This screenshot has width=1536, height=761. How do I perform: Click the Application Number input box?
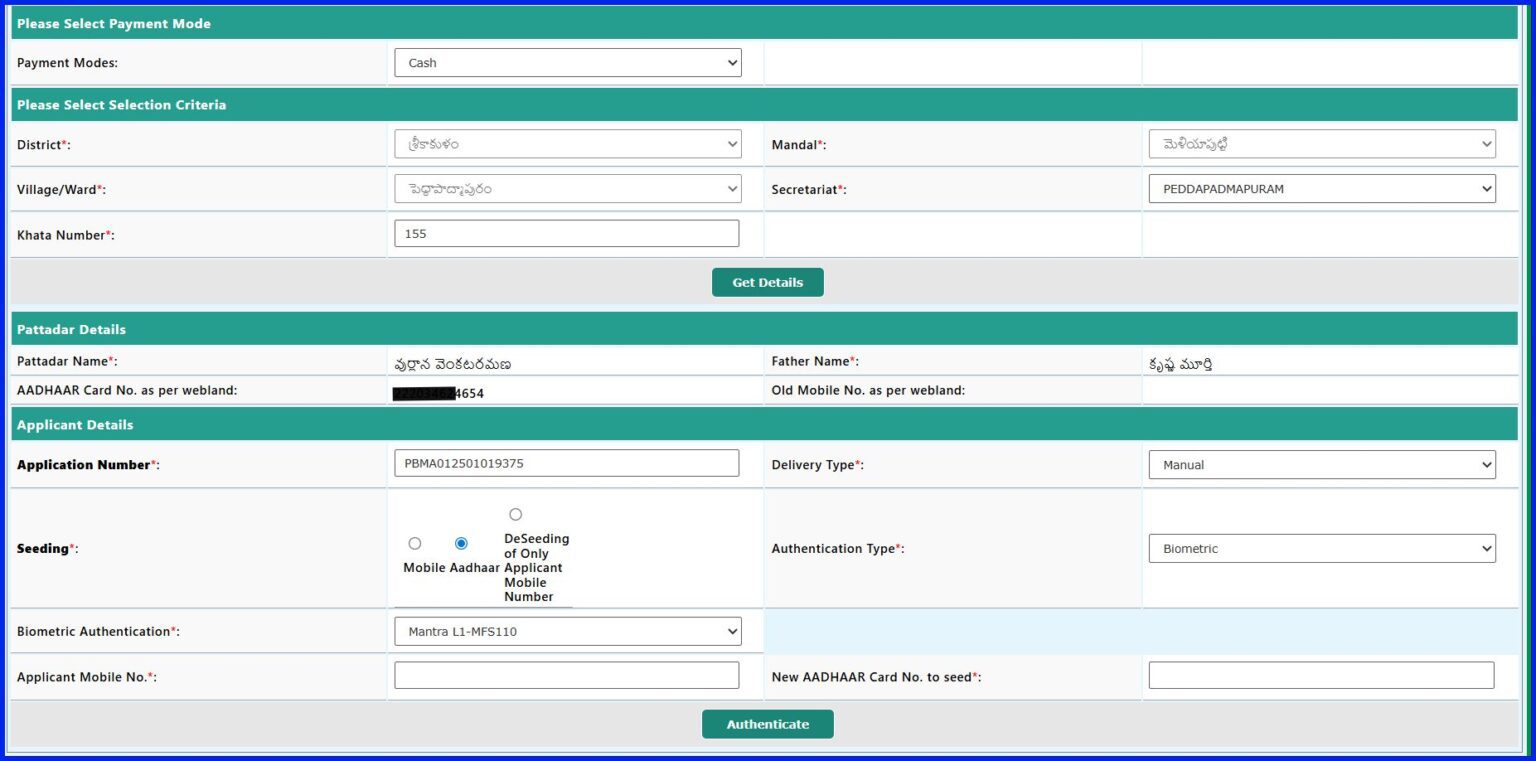567,463
